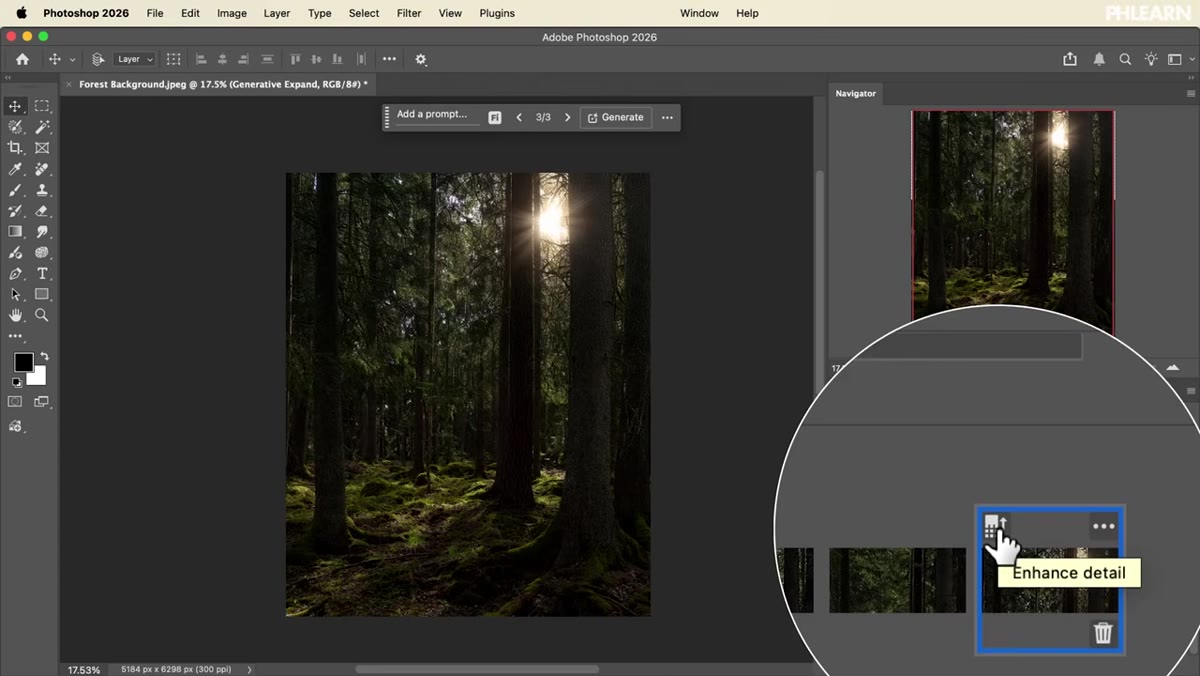Collapse the toolbox double-arrow
Screen dimensions: 1200x676
(x=9, y=78)
